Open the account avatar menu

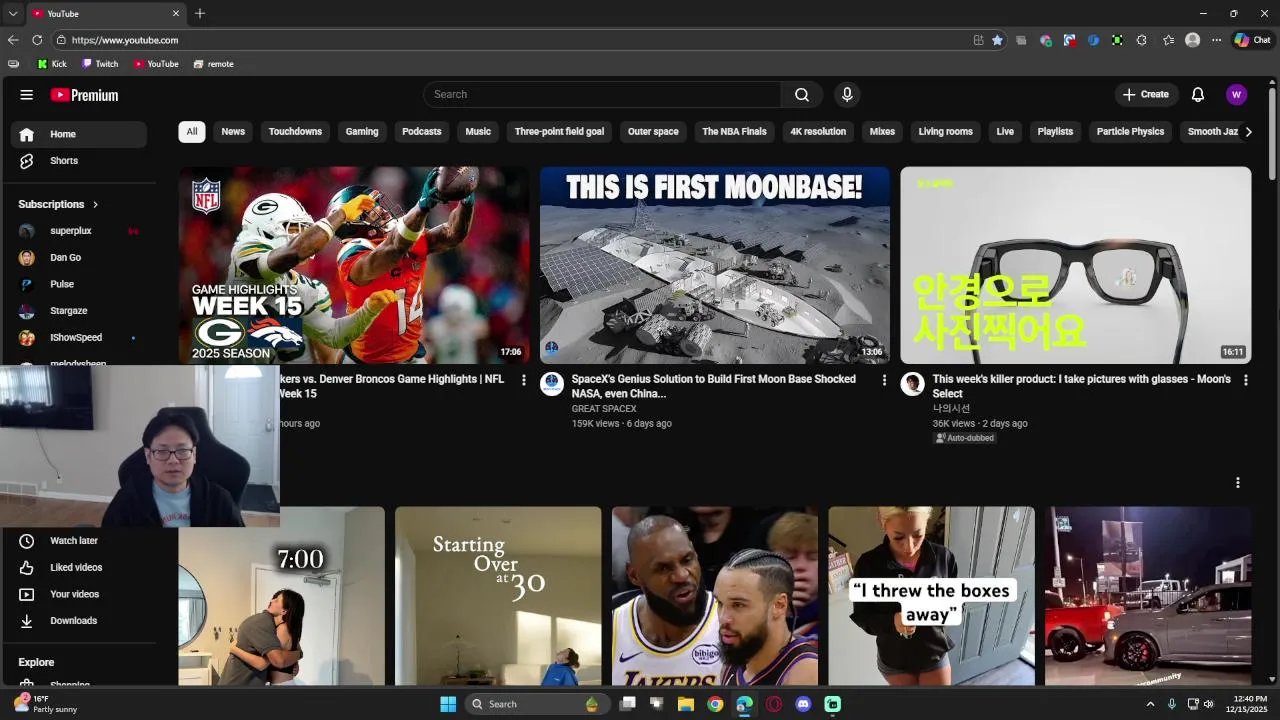click(x=1237, y=95)
